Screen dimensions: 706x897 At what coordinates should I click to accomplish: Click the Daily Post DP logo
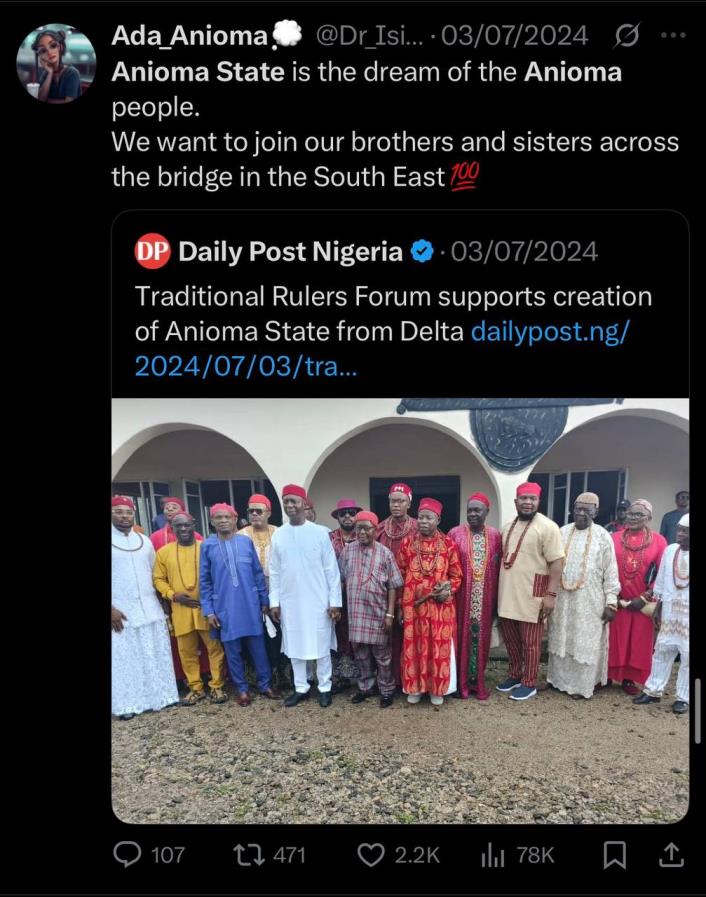[151, 251]
